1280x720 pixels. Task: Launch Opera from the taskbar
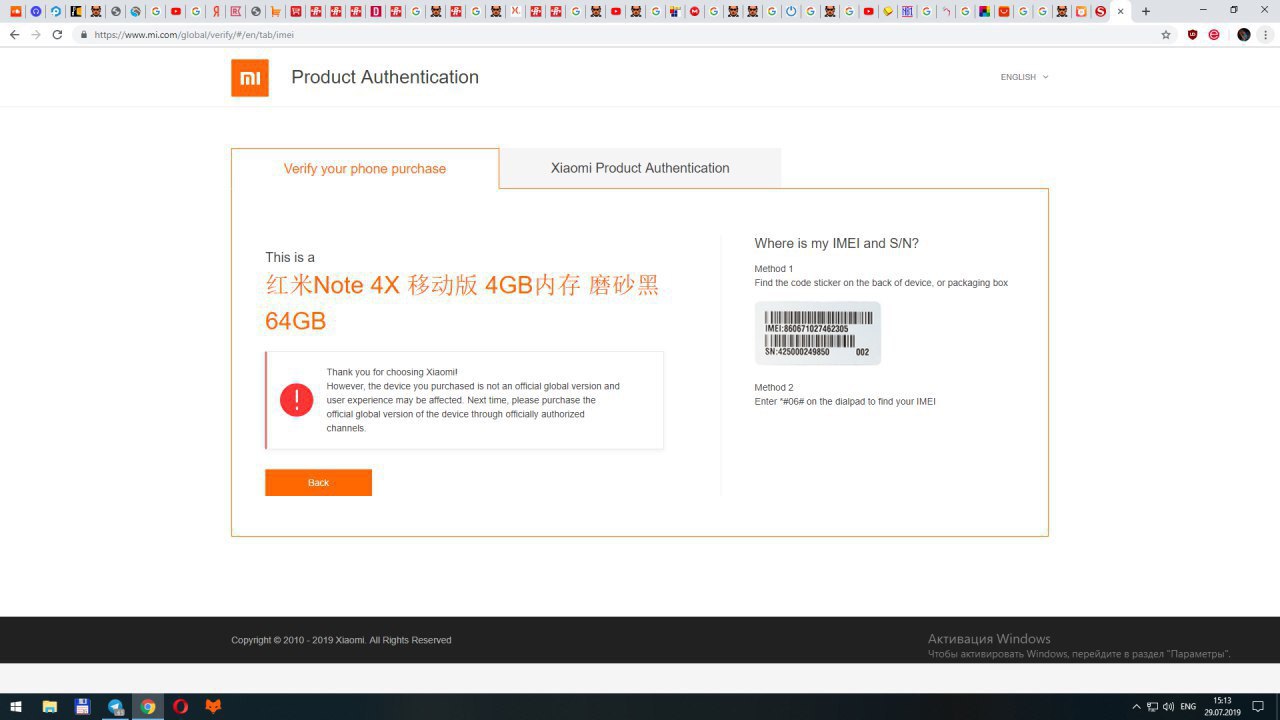[x=180, y=706]
